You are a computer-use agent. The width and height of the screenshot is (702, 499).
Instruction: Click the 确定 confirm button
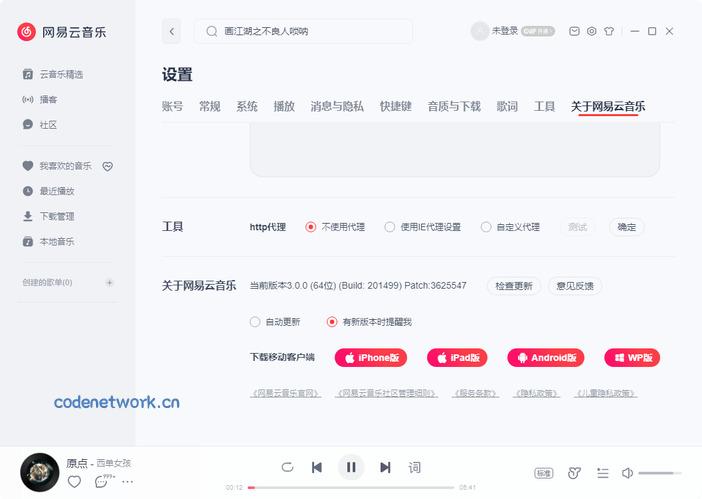pos(626,227)
